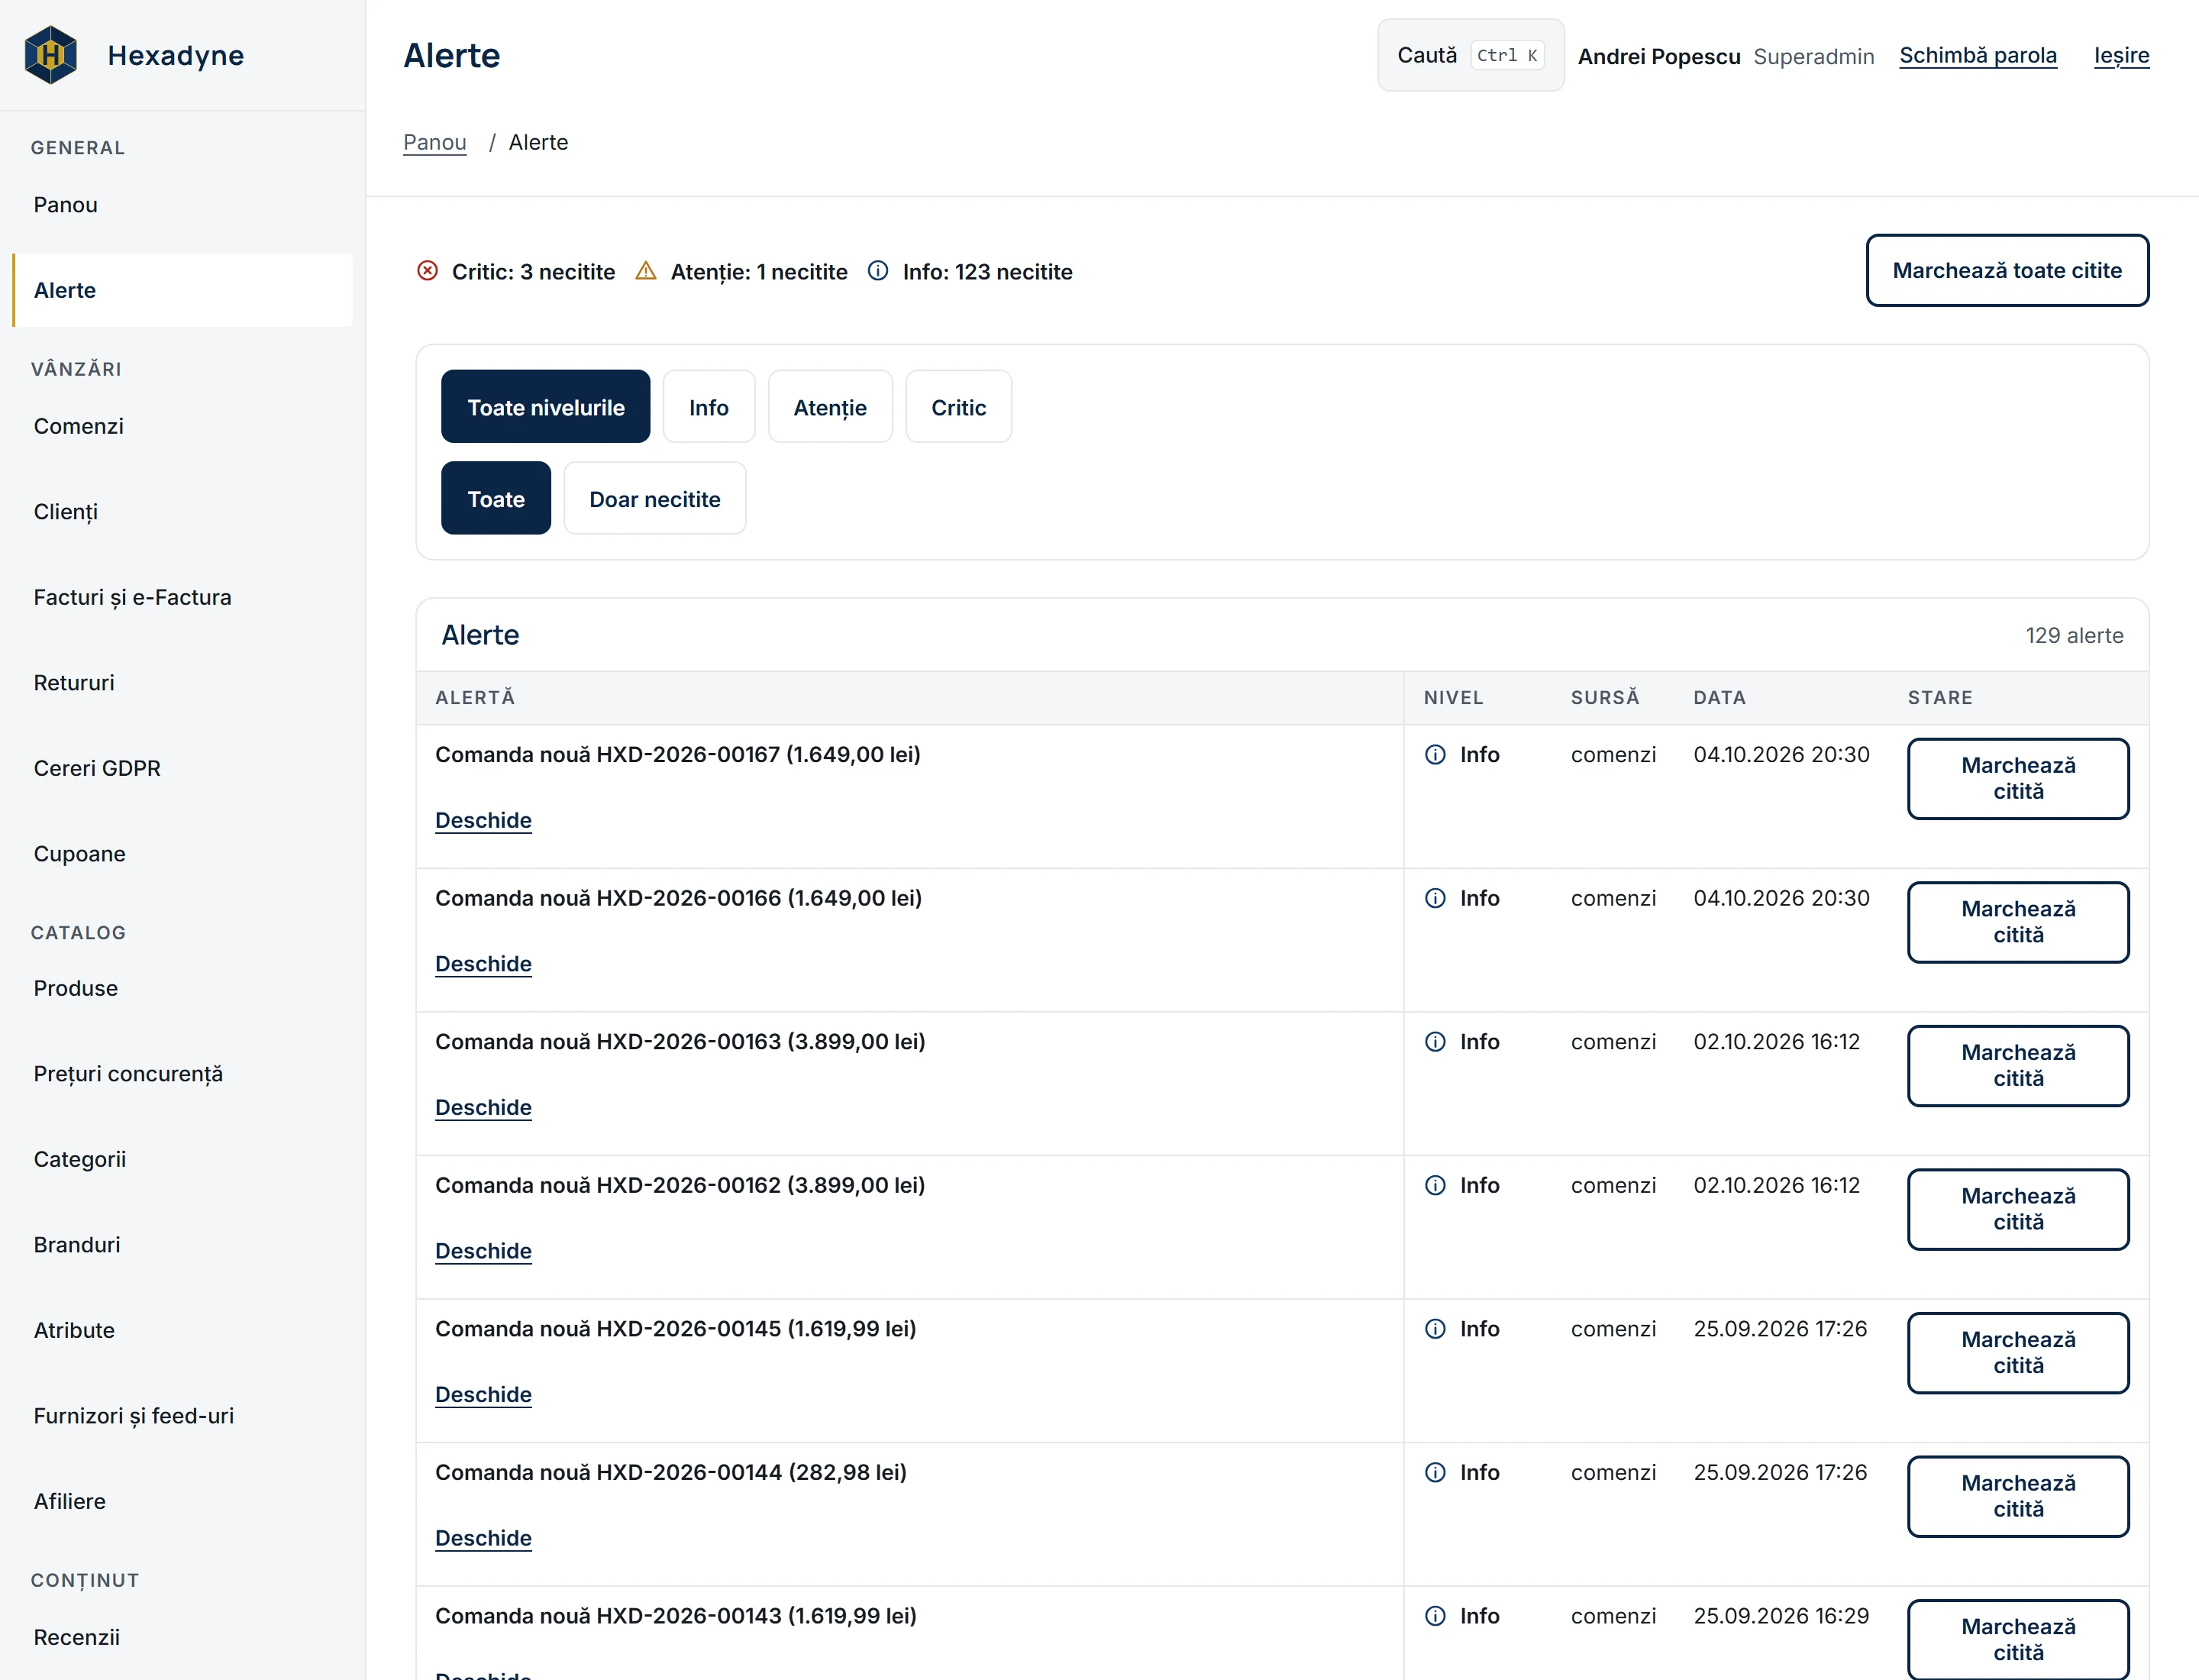The image size is (2199, 1680).
Task: Click the date '02.10.2026 16:12' of HXD-2026-00162
Action: point(1777,1186)
